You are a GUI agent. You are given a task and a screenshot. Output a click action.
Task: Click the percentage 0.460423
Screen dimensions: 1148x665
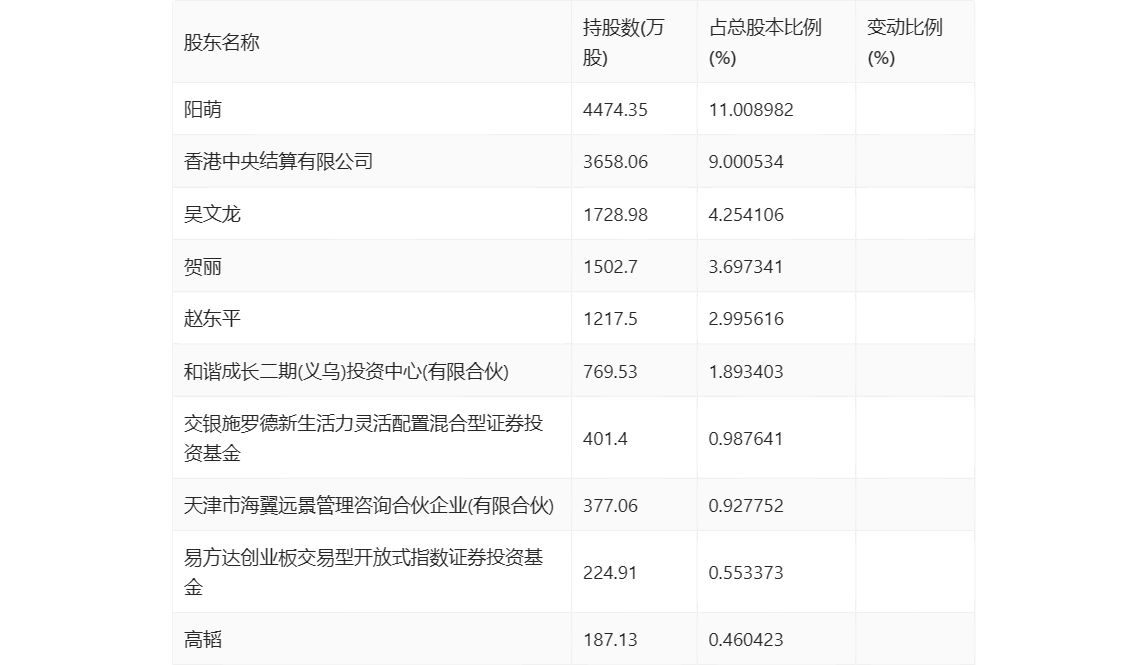tap(746, 639)
